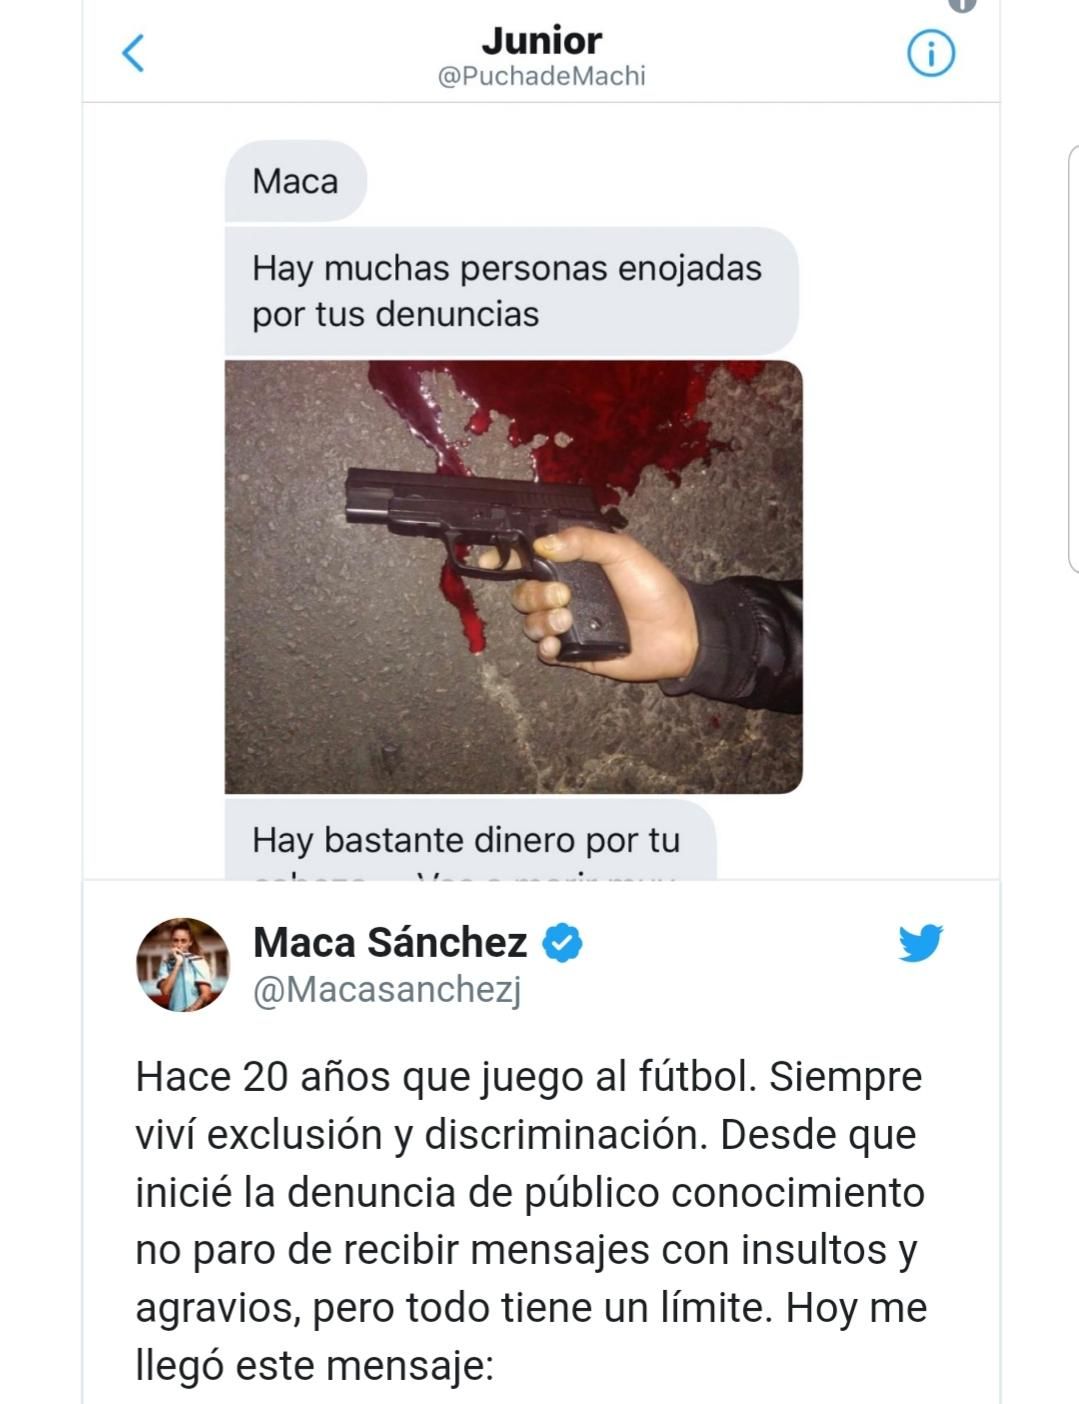
Task: Select the "Hay bastante dinero por tu" message
Action: point(466,840)
